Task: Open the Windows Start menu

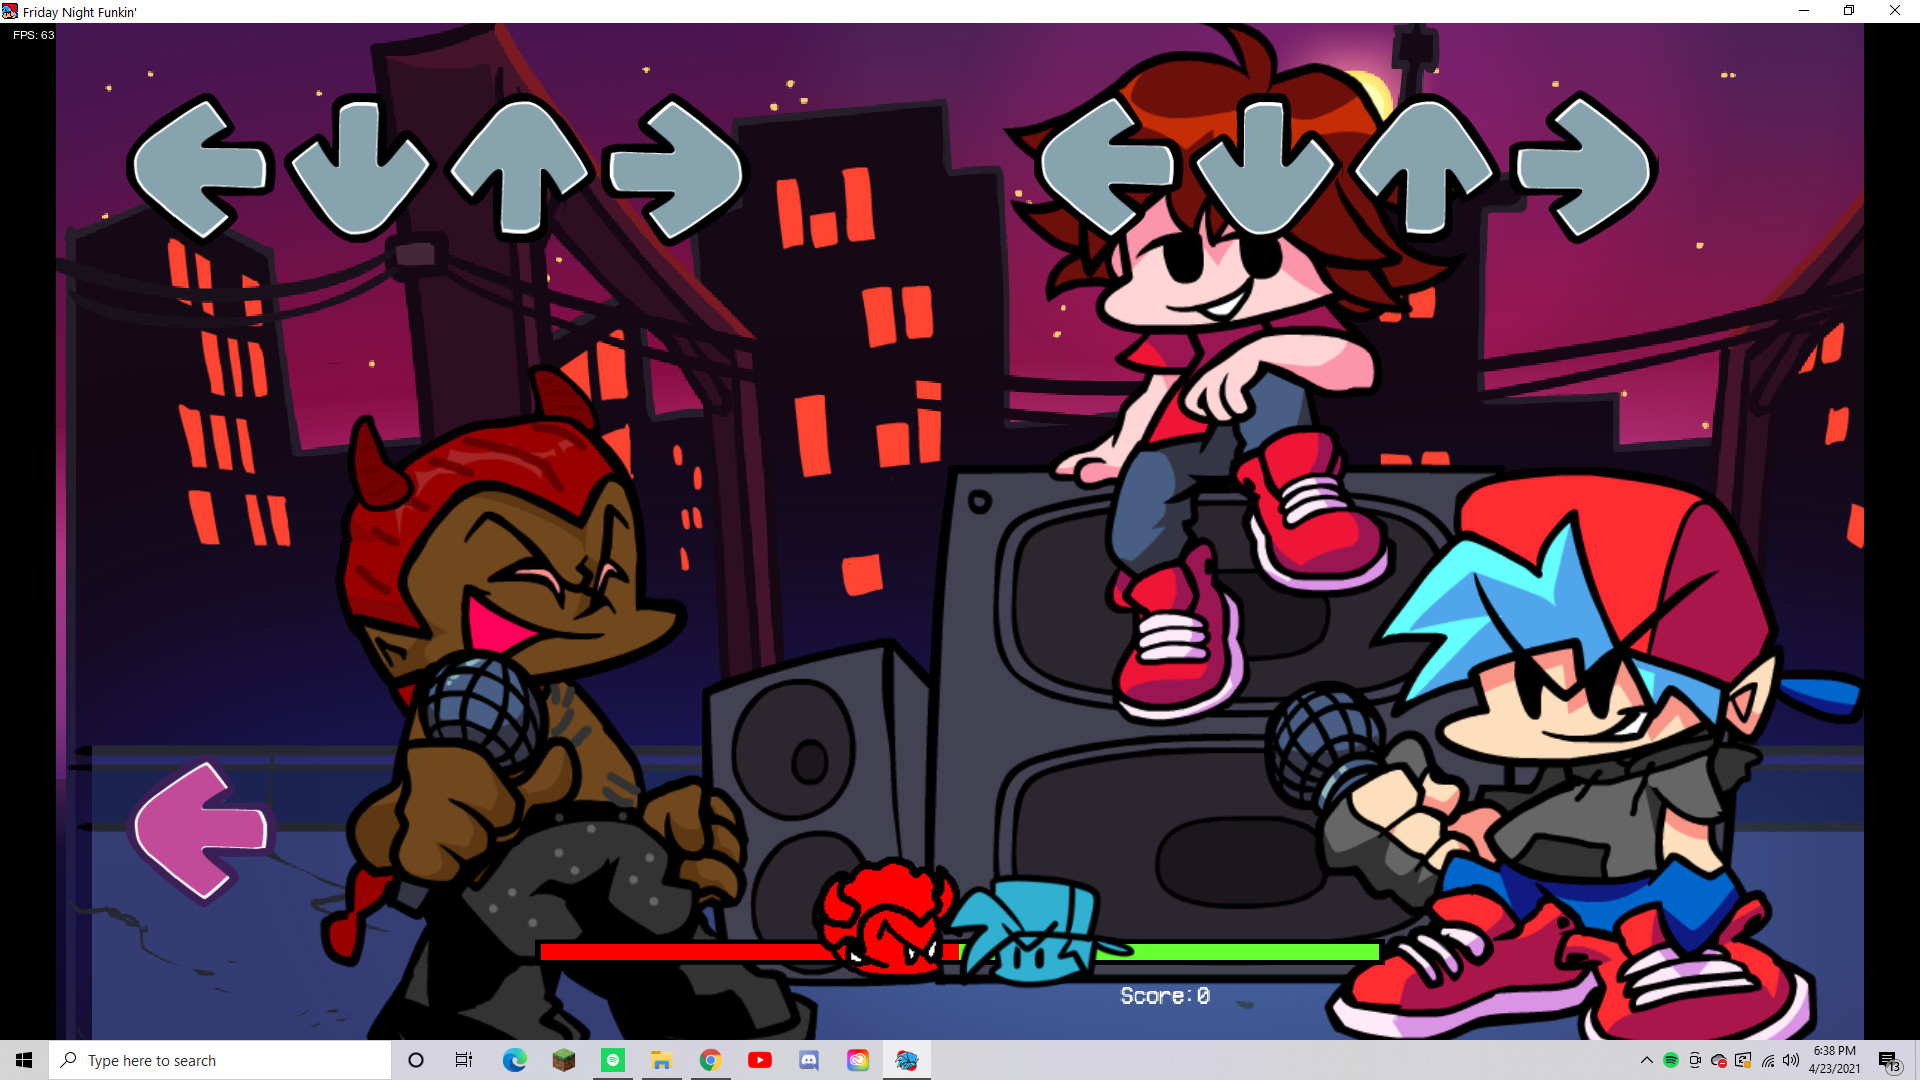Action: [x=24, y=1060]
